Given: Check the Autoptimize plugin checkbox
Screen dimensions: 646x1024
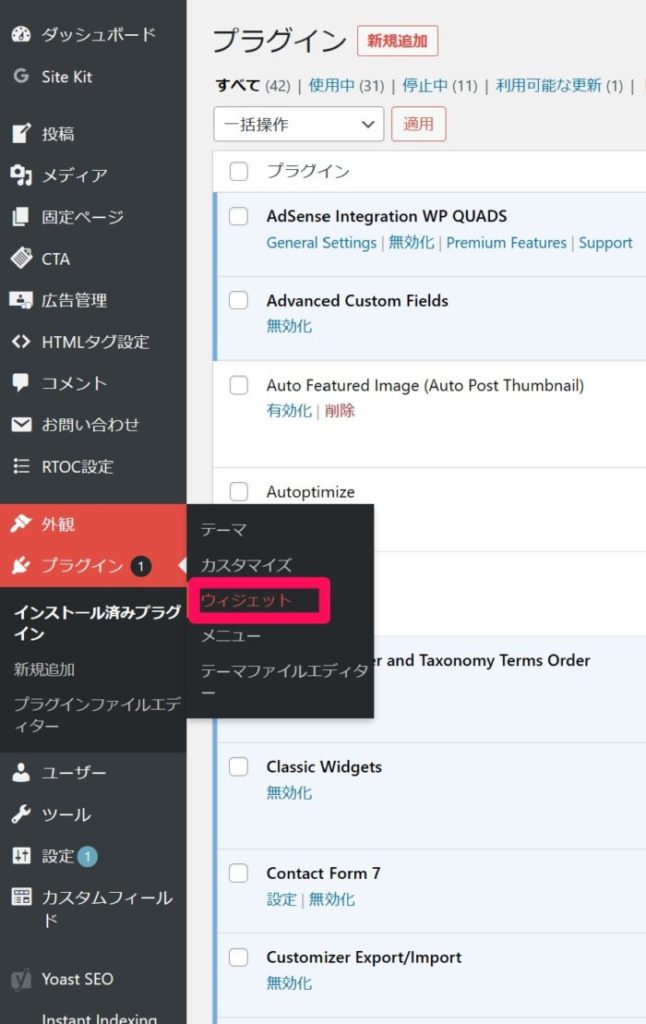Looking at the screenshot, I should click(x=238, y=491).
